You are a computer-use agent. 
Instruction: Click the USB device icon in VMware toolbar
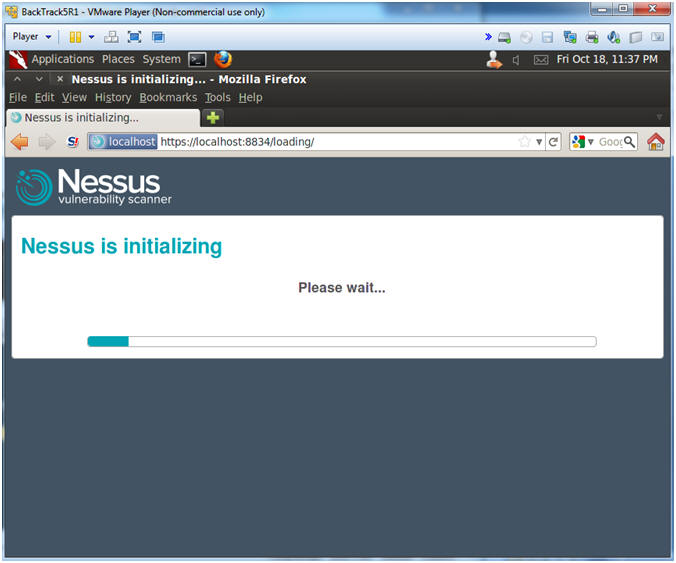635,38
